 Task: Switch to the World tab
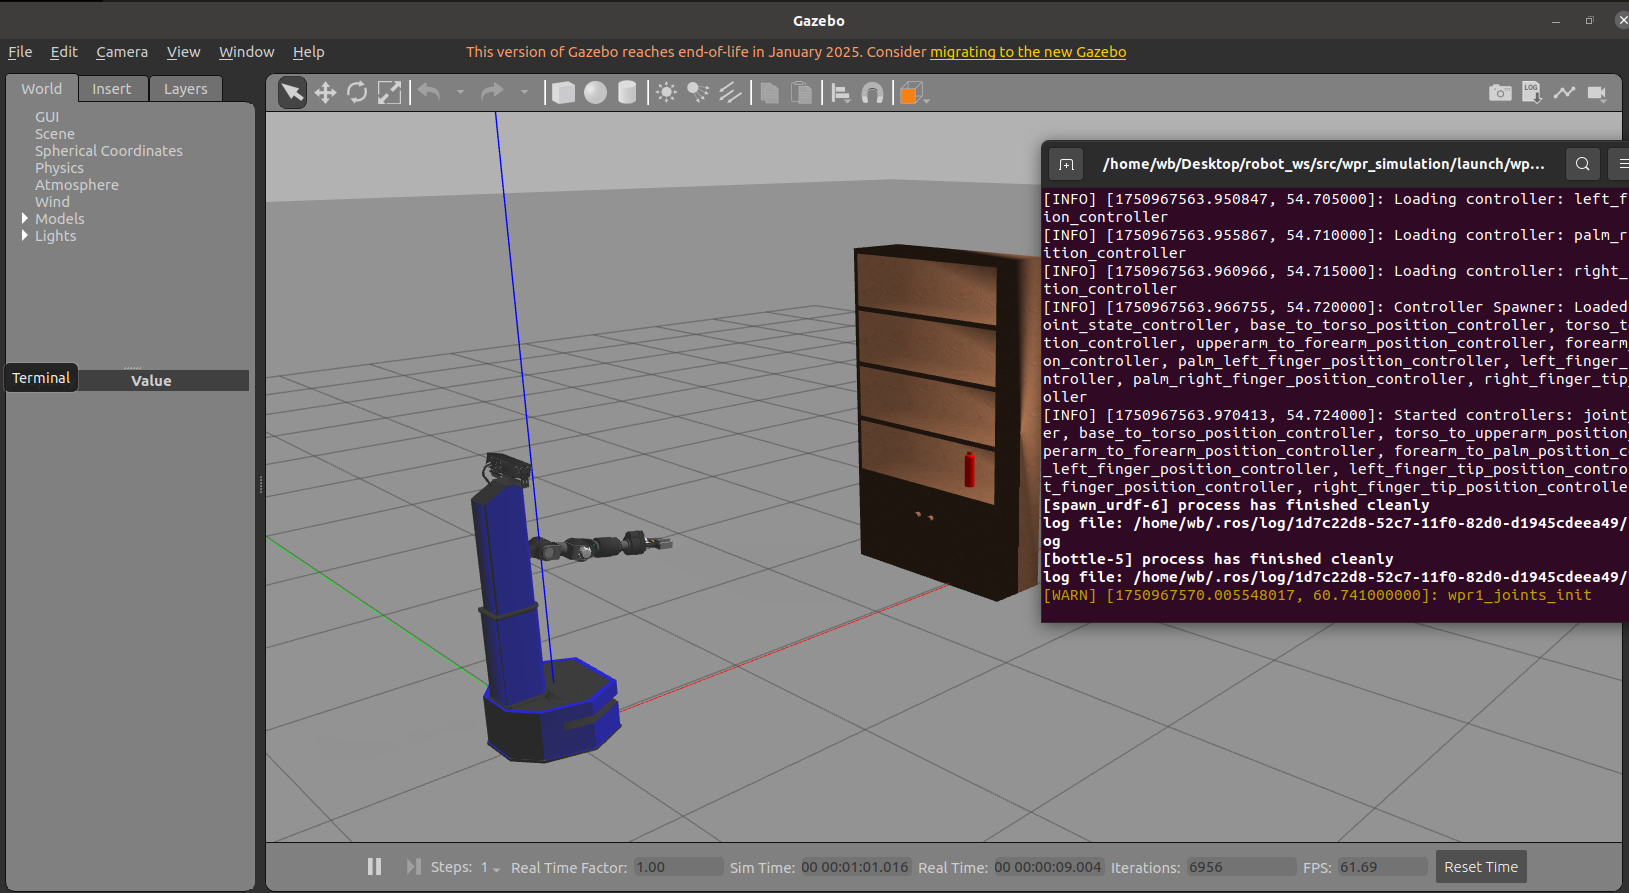coord(42,88)
